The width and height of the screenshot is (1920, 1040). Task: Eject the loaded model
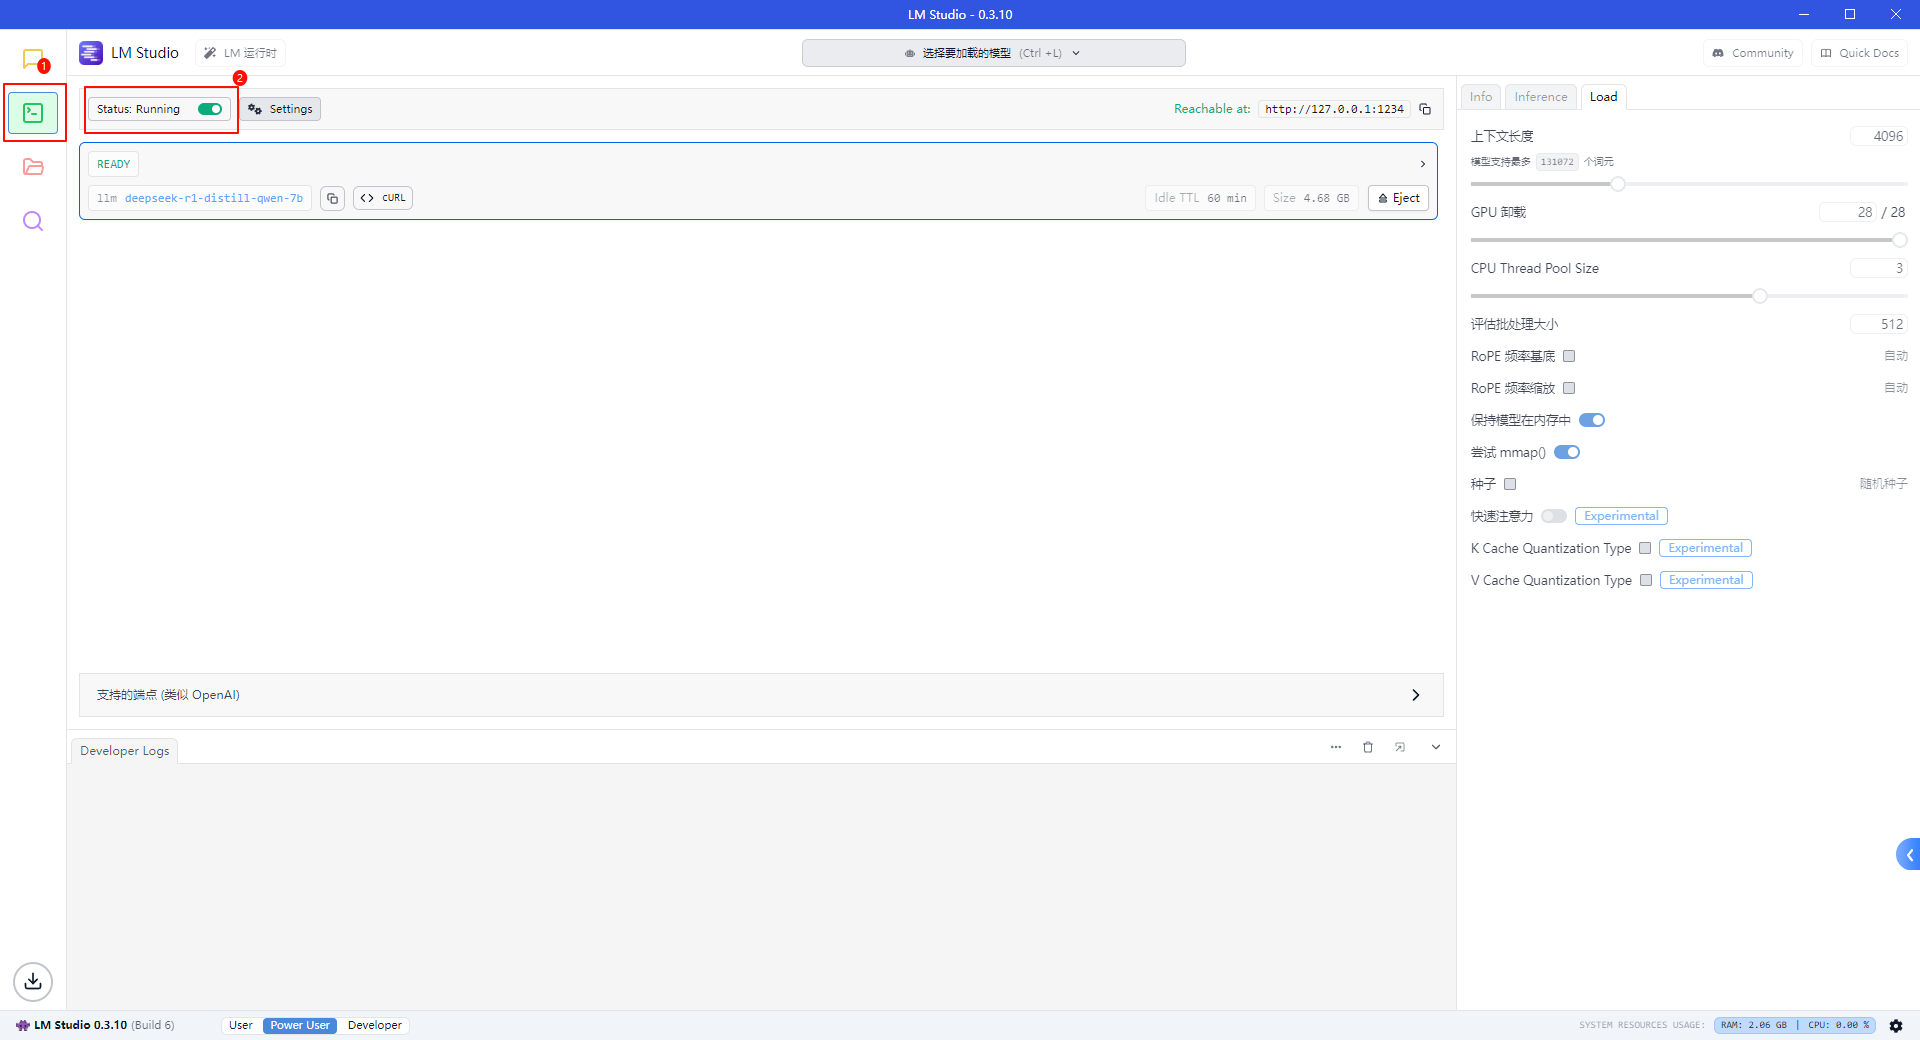click(1398, 198)
